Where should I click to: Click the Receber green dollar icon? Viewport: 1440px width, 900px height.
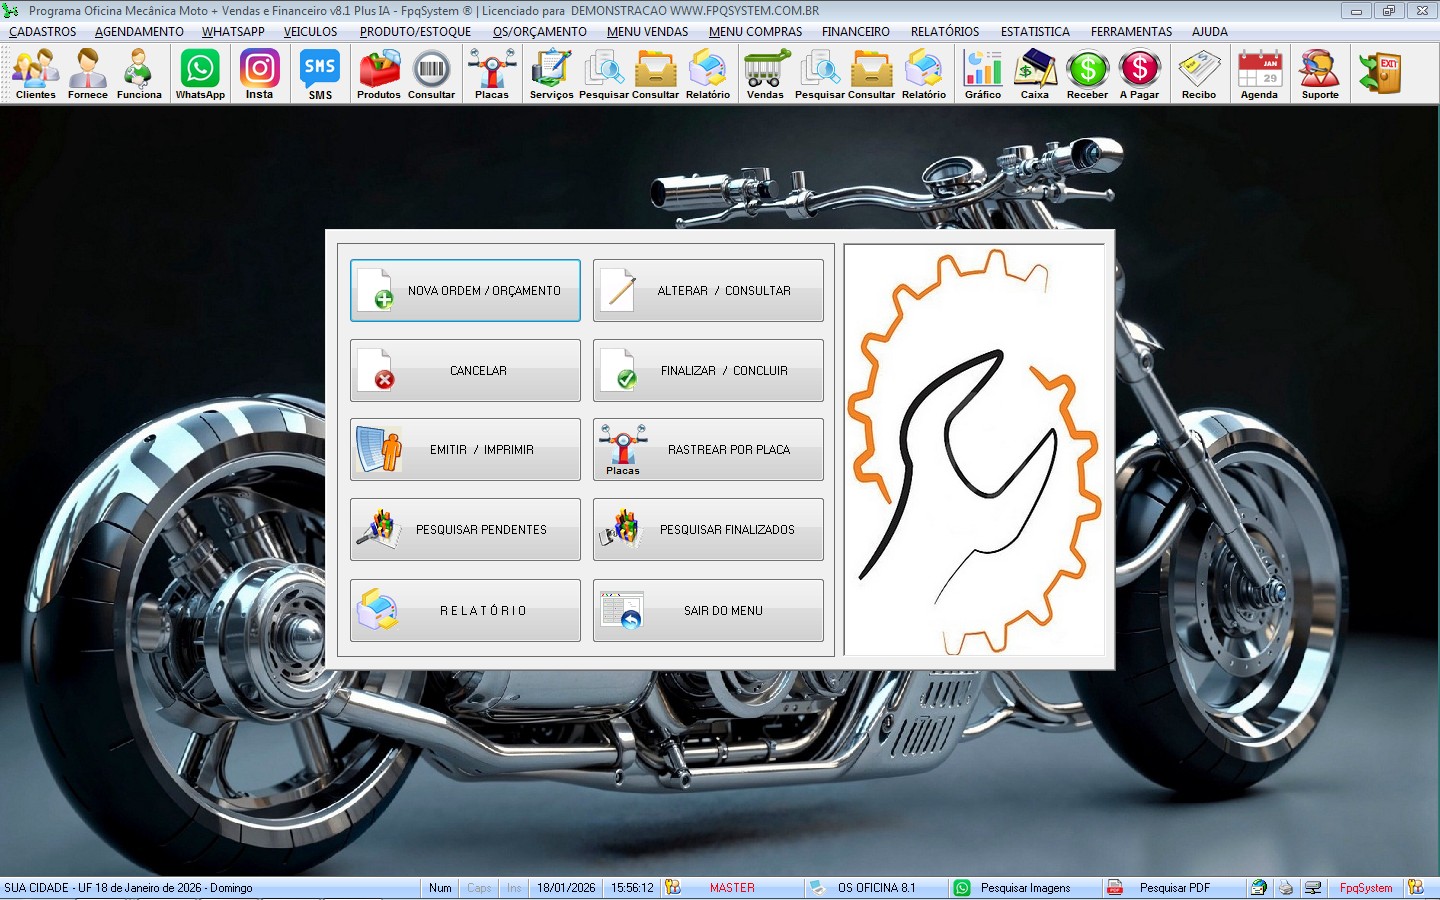(x=1087, y=74)
